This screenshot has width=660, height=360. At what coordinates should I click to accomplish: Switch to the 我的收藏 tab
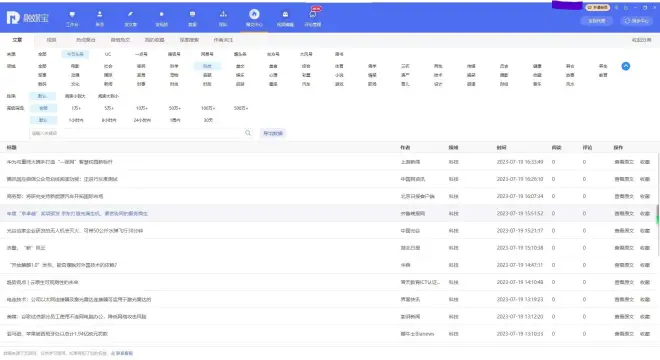click(x=154, y=40)
